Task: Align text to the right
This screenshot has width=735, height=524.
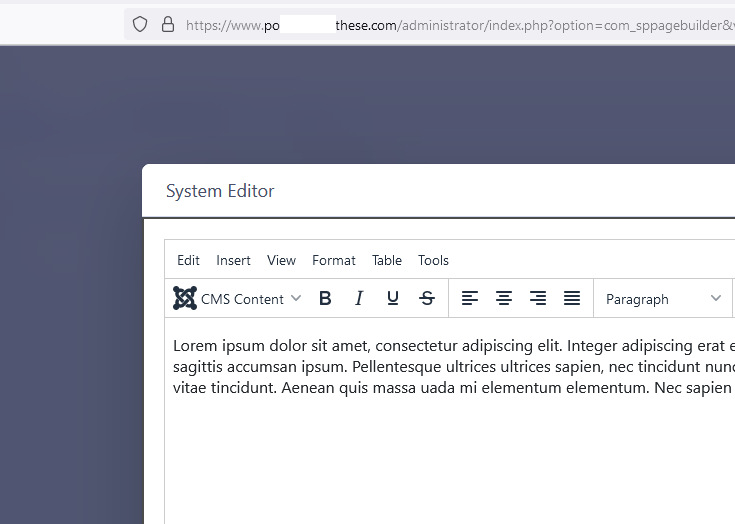Action: 538,298
